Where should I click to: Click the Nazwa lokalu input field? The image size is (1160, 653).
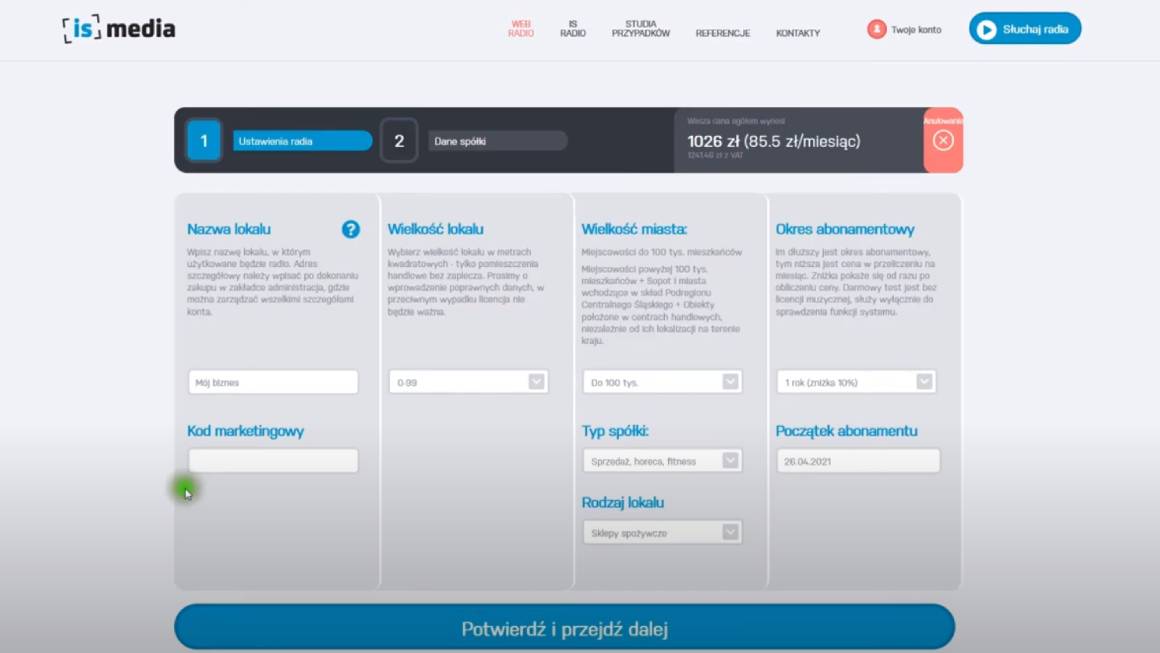[273, 382]
